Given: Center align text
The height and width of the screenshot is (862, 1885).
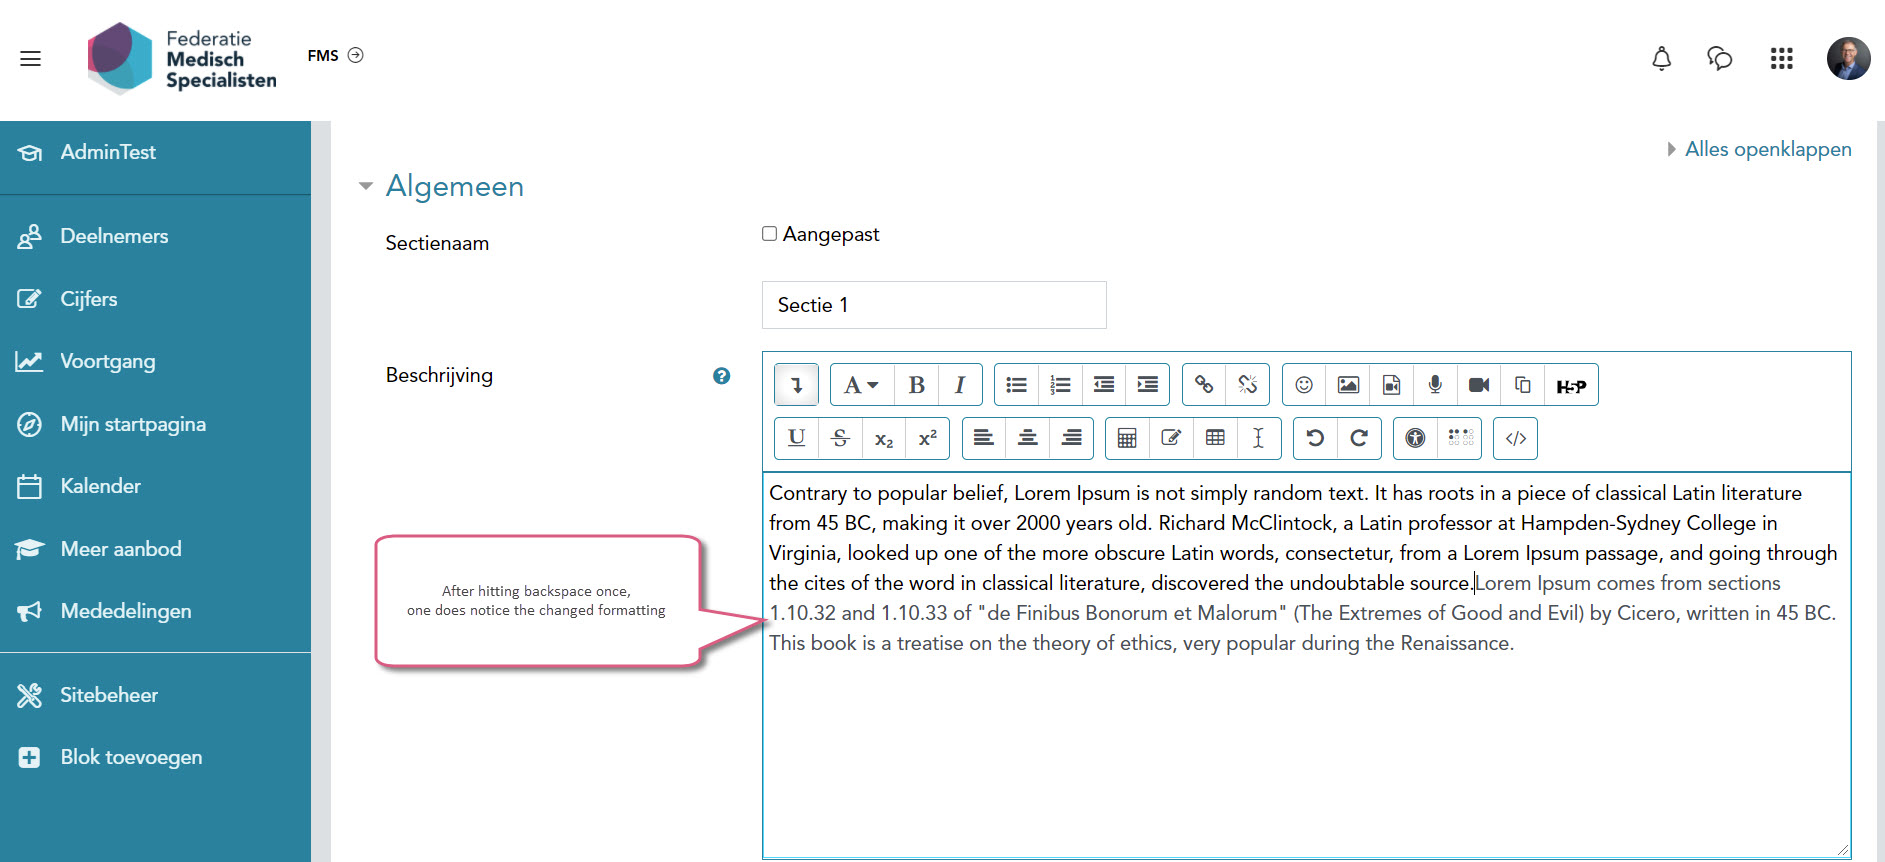Looking at the screenshot, I should pyautogui.click(x=1028, y=438).
